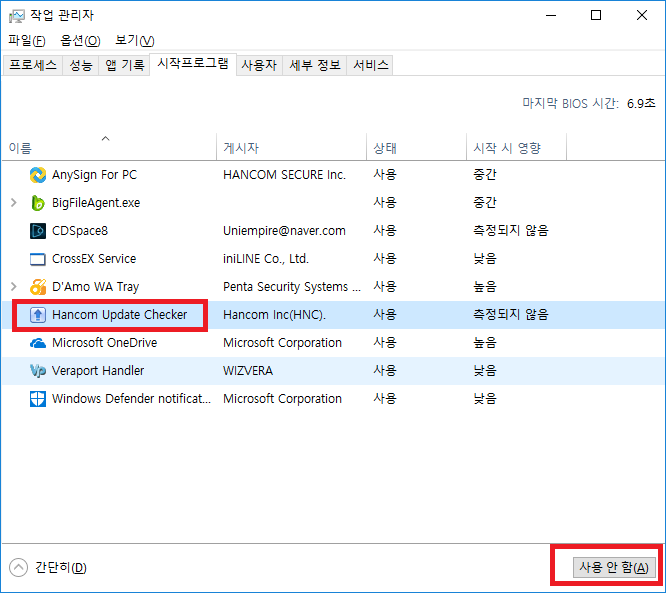Expand the D'Amo WA Tray row
The image size is (666, 593).
14,287
